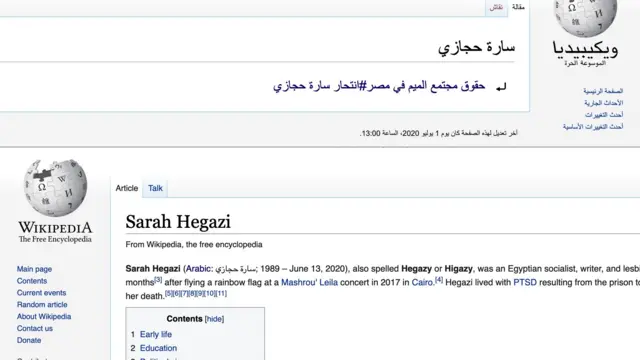Open Arabic sidebar الصفحة الرئيسية link

click(x=603, y=91)
